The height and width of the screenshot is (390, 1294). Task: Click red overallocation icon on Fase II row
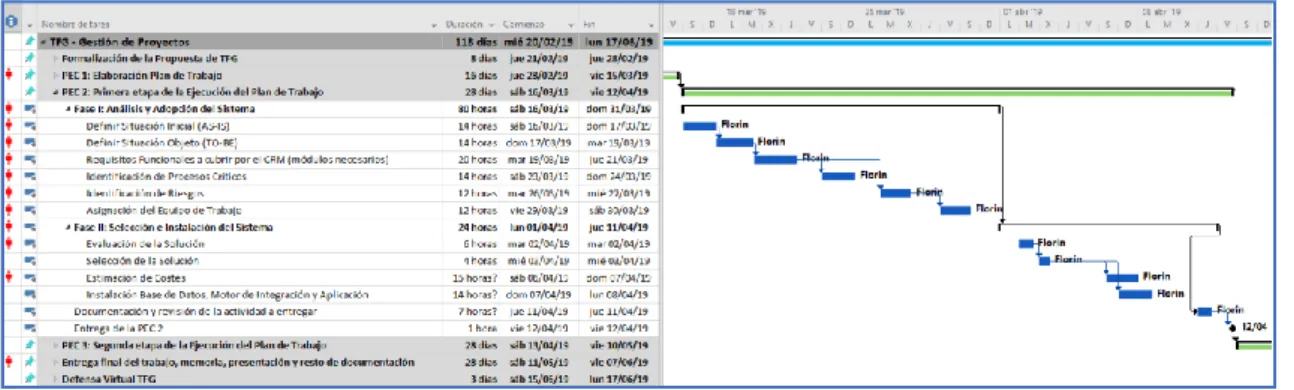pyautogui.click(x=10, y=227)
